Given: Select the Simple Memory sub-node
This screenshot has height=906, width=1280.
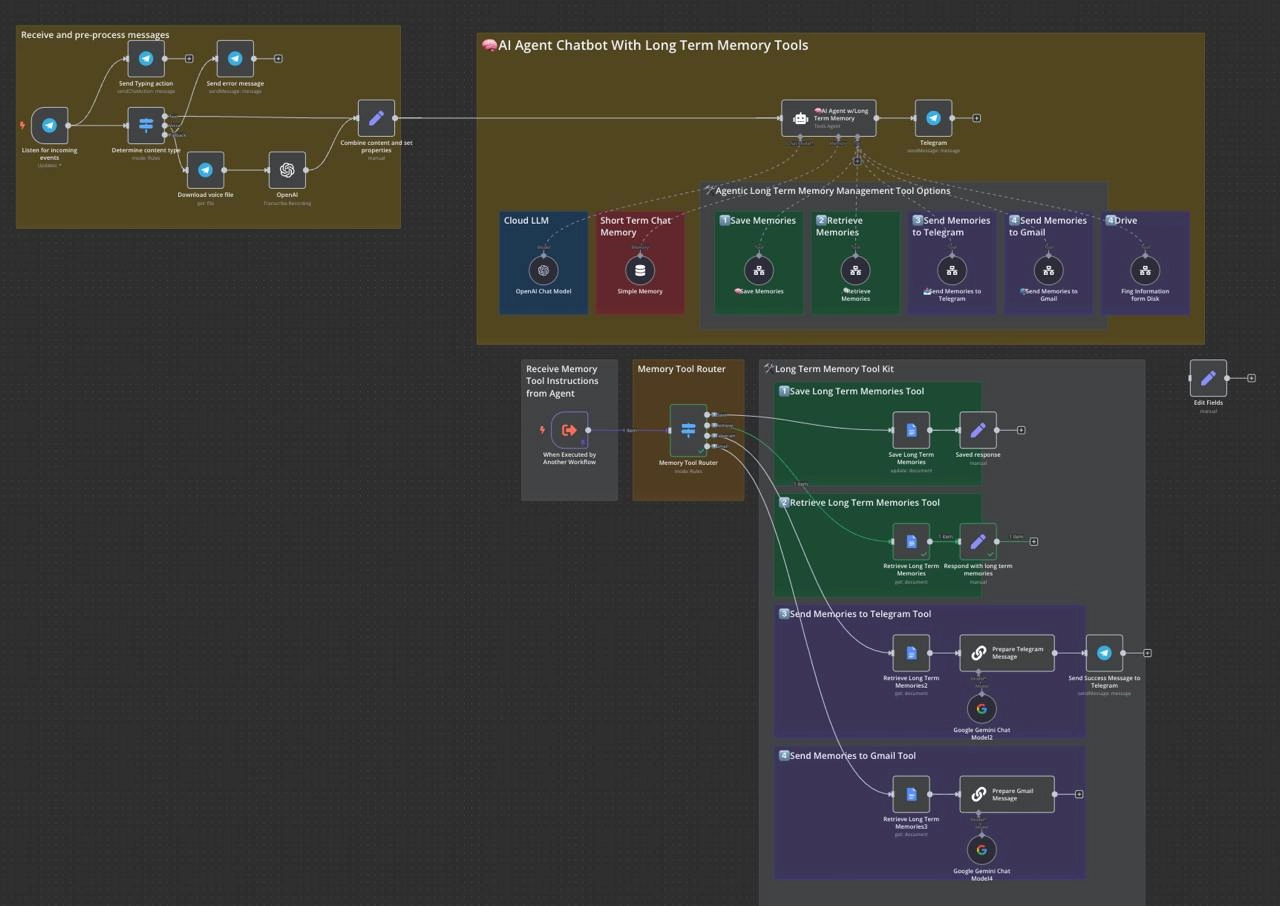Looking at the screenshot, I should point(640,270).
